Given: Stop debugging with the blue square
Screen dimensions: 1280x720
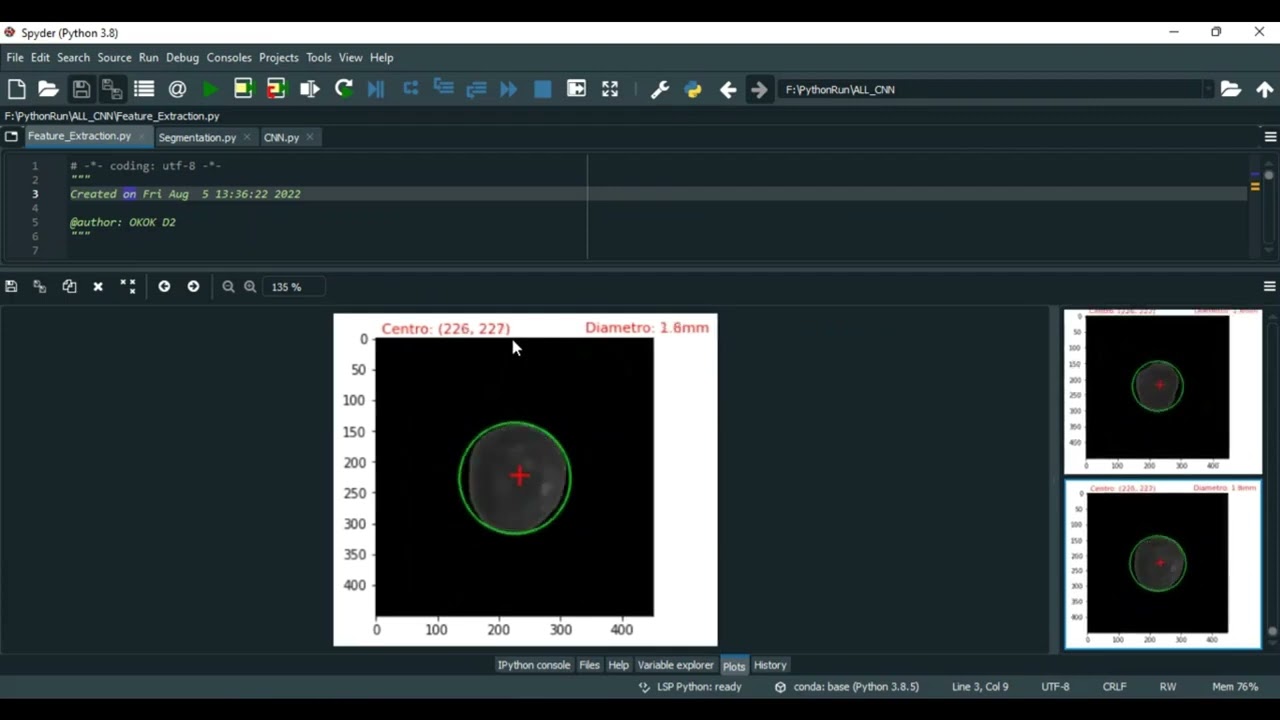Looking at the screenshot, I should coord(542,89).
